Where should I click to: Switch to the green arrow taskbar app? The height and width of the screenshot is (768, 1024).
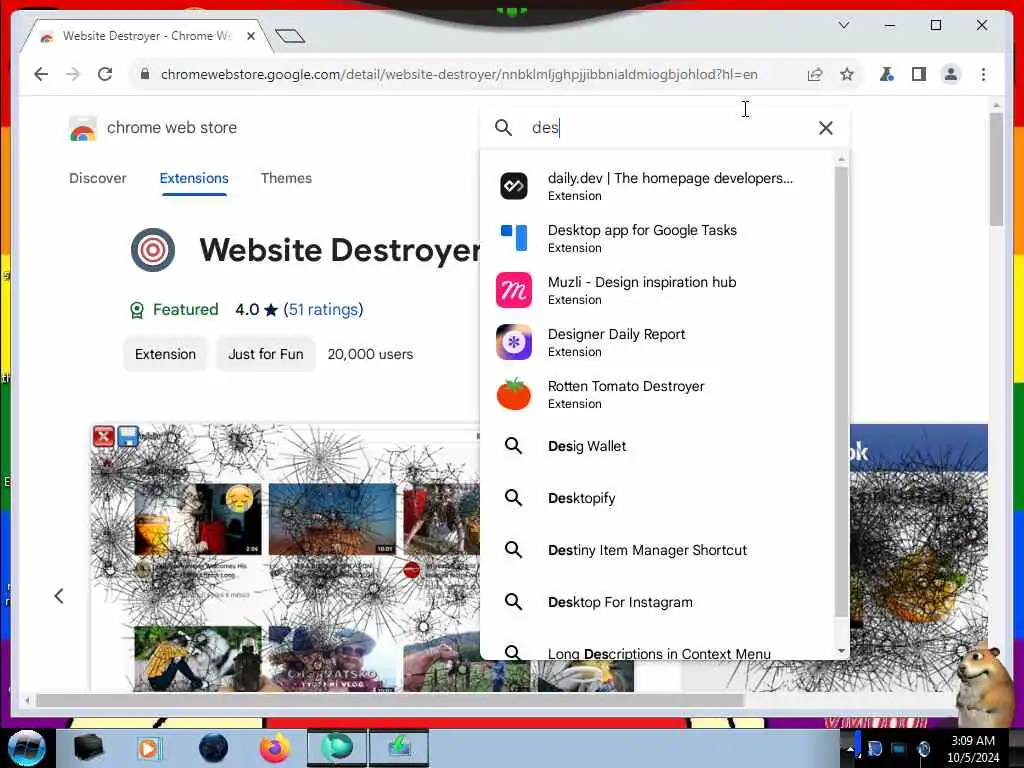(x=398, y=748)
